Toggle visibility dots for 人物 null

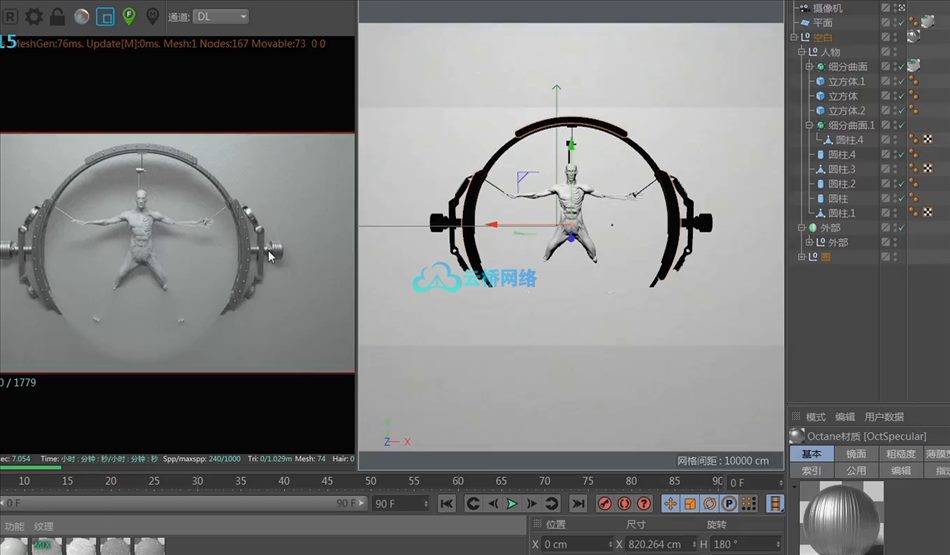point(894,52)
